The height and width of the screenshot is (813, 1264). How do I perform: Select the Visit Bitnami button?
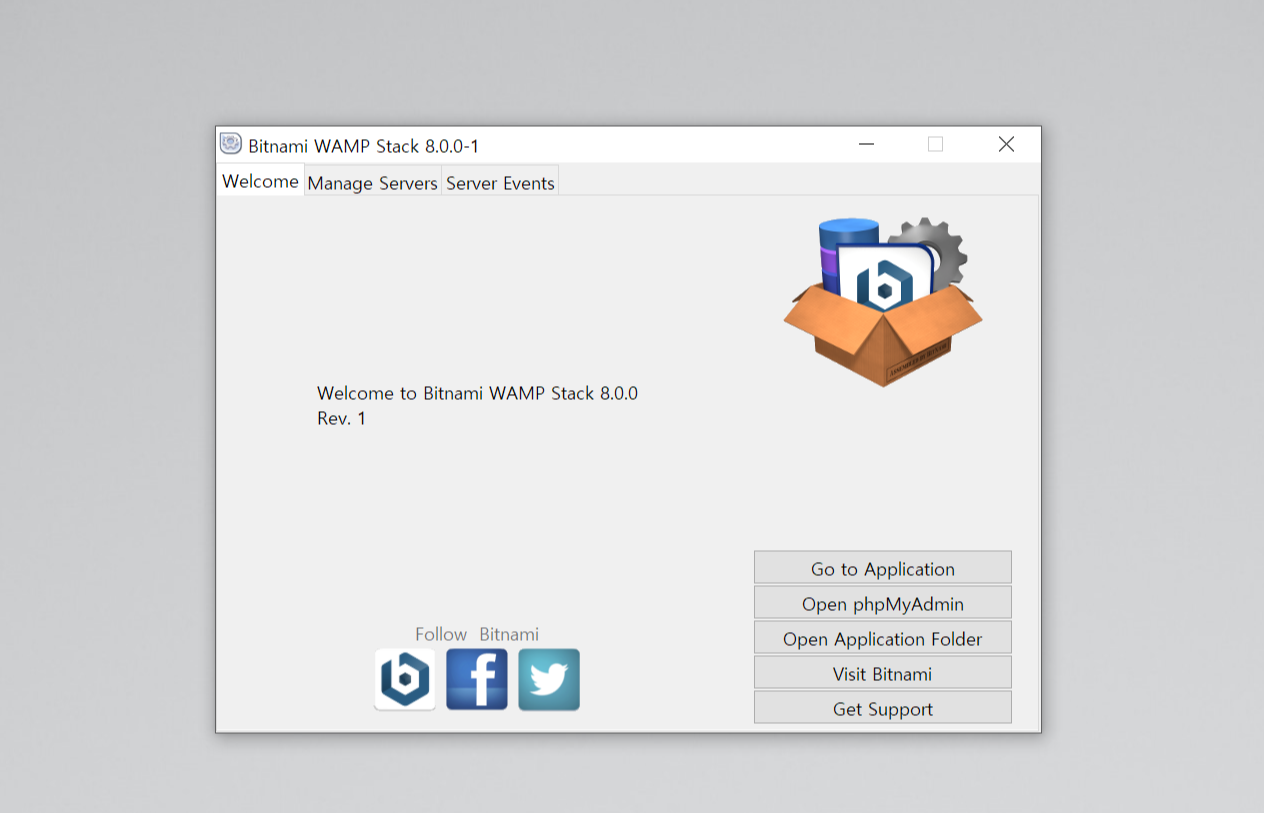(883, 673)
